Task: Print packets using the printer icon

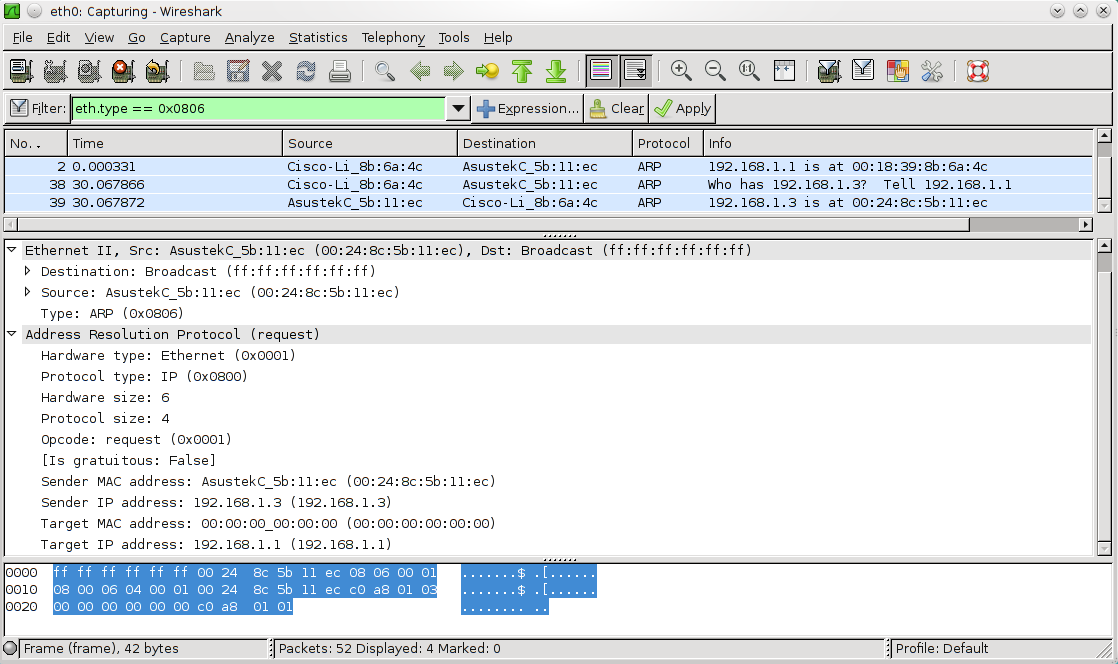Action: click(339, 71)
